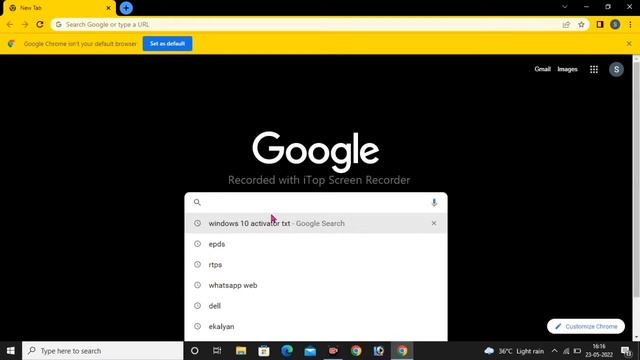
Task: Open Mail app from taskbar
Action: click(310, 351)
